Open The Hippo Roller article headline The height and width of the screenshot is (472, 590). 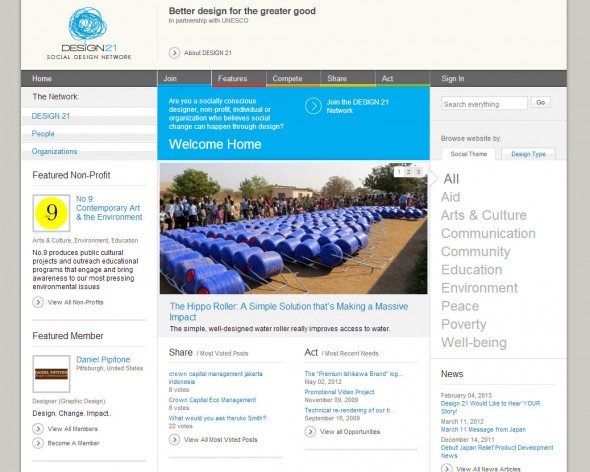(289, 312)
